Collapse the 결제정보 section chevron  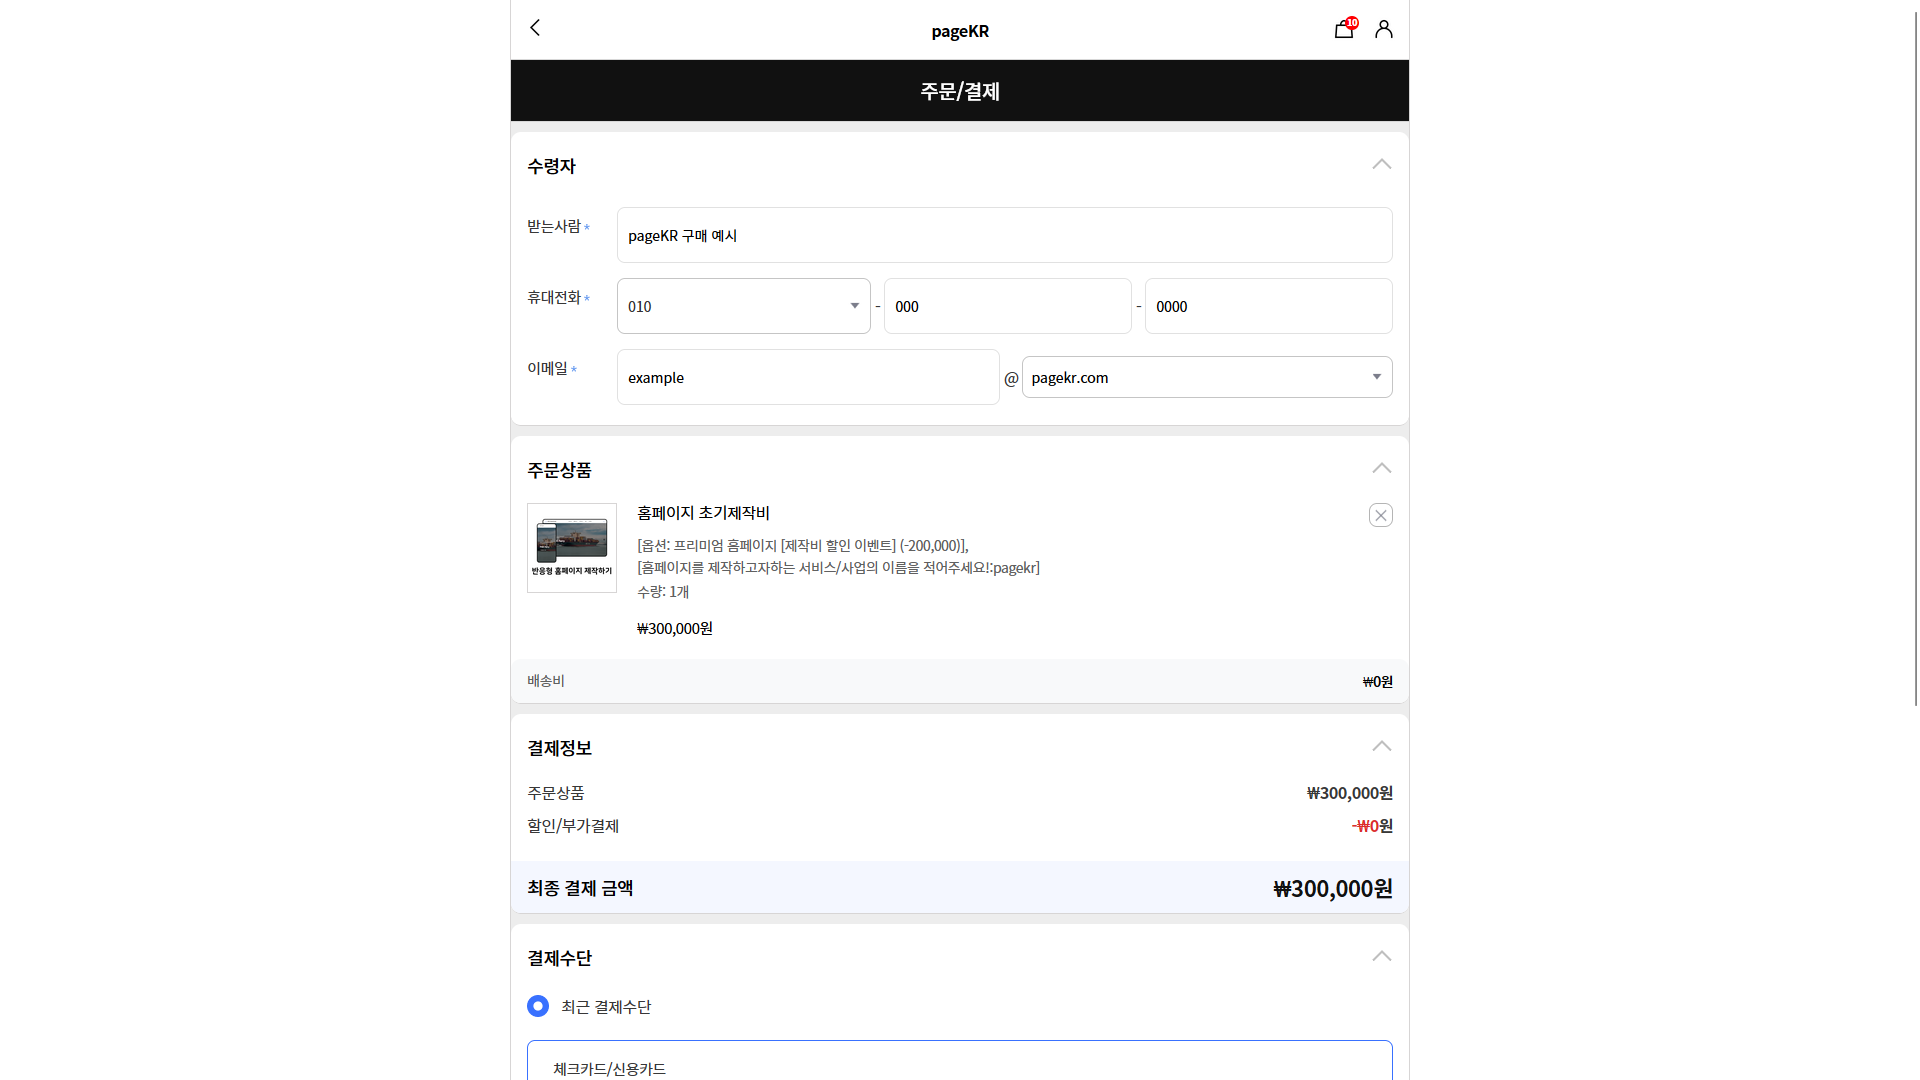point(1381,747)
